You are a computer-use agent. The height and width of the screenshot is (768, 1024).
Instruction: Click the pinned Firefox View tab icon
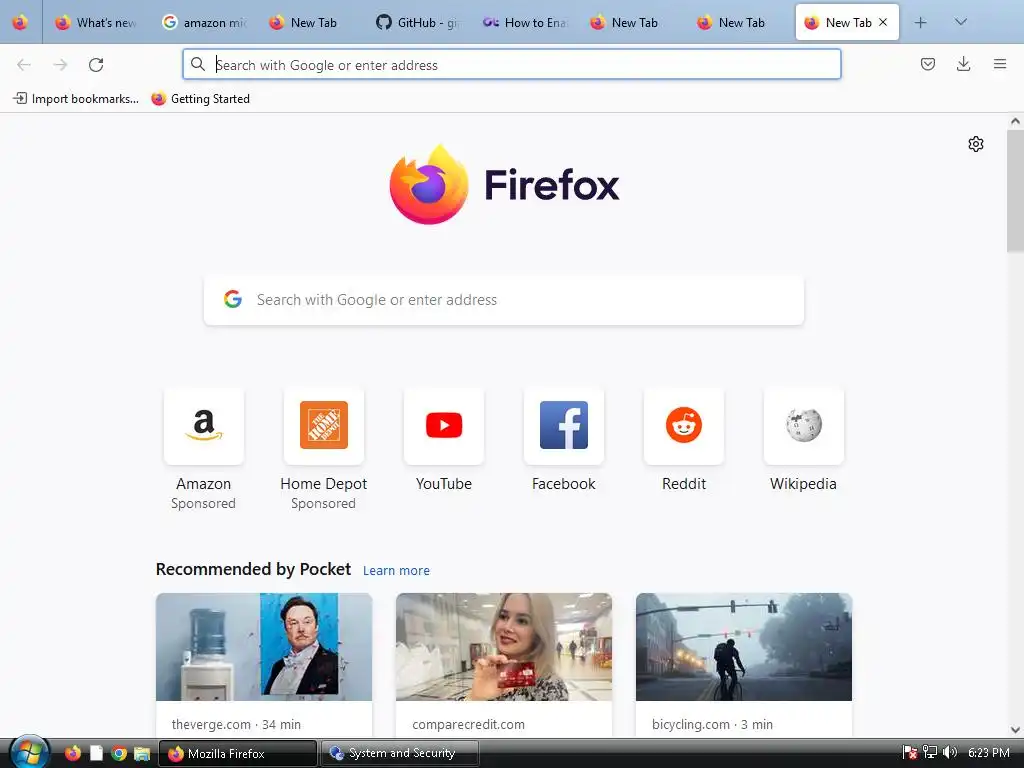coord(20,22)
